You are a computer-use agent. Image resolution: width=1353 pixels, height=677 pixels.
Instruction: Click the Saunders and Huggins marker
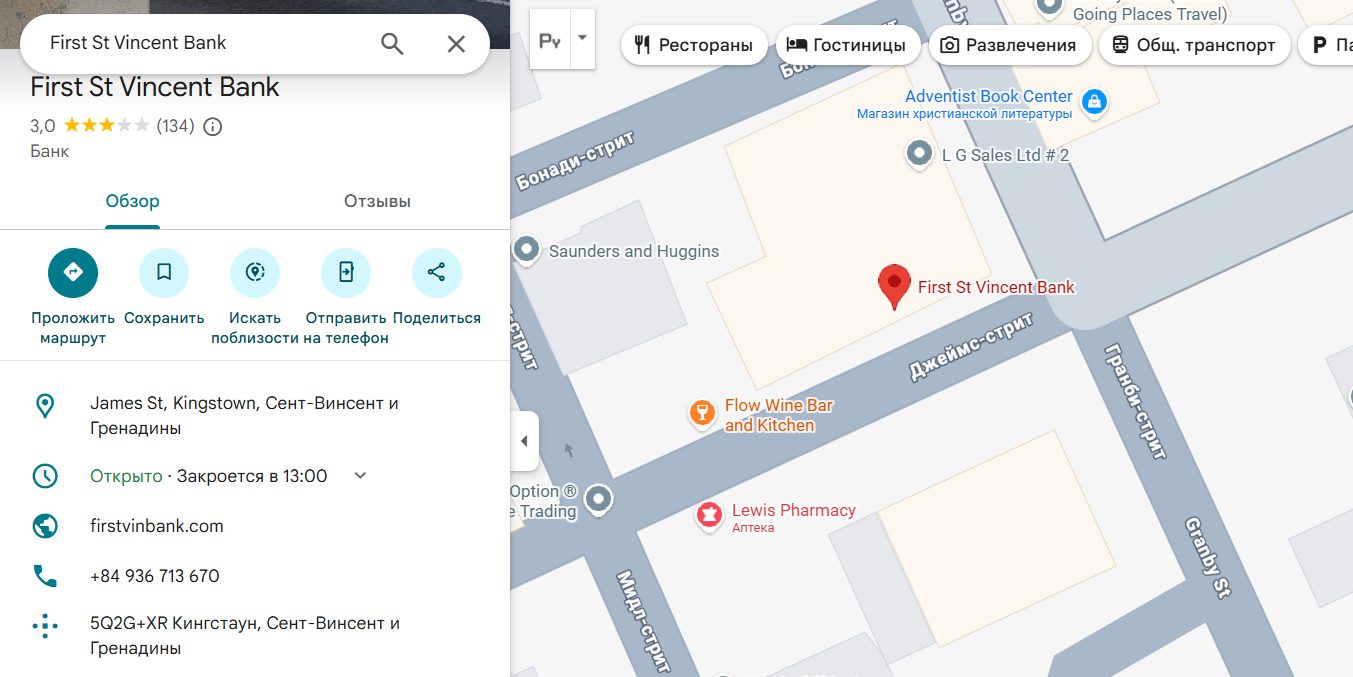pos(526,250)
